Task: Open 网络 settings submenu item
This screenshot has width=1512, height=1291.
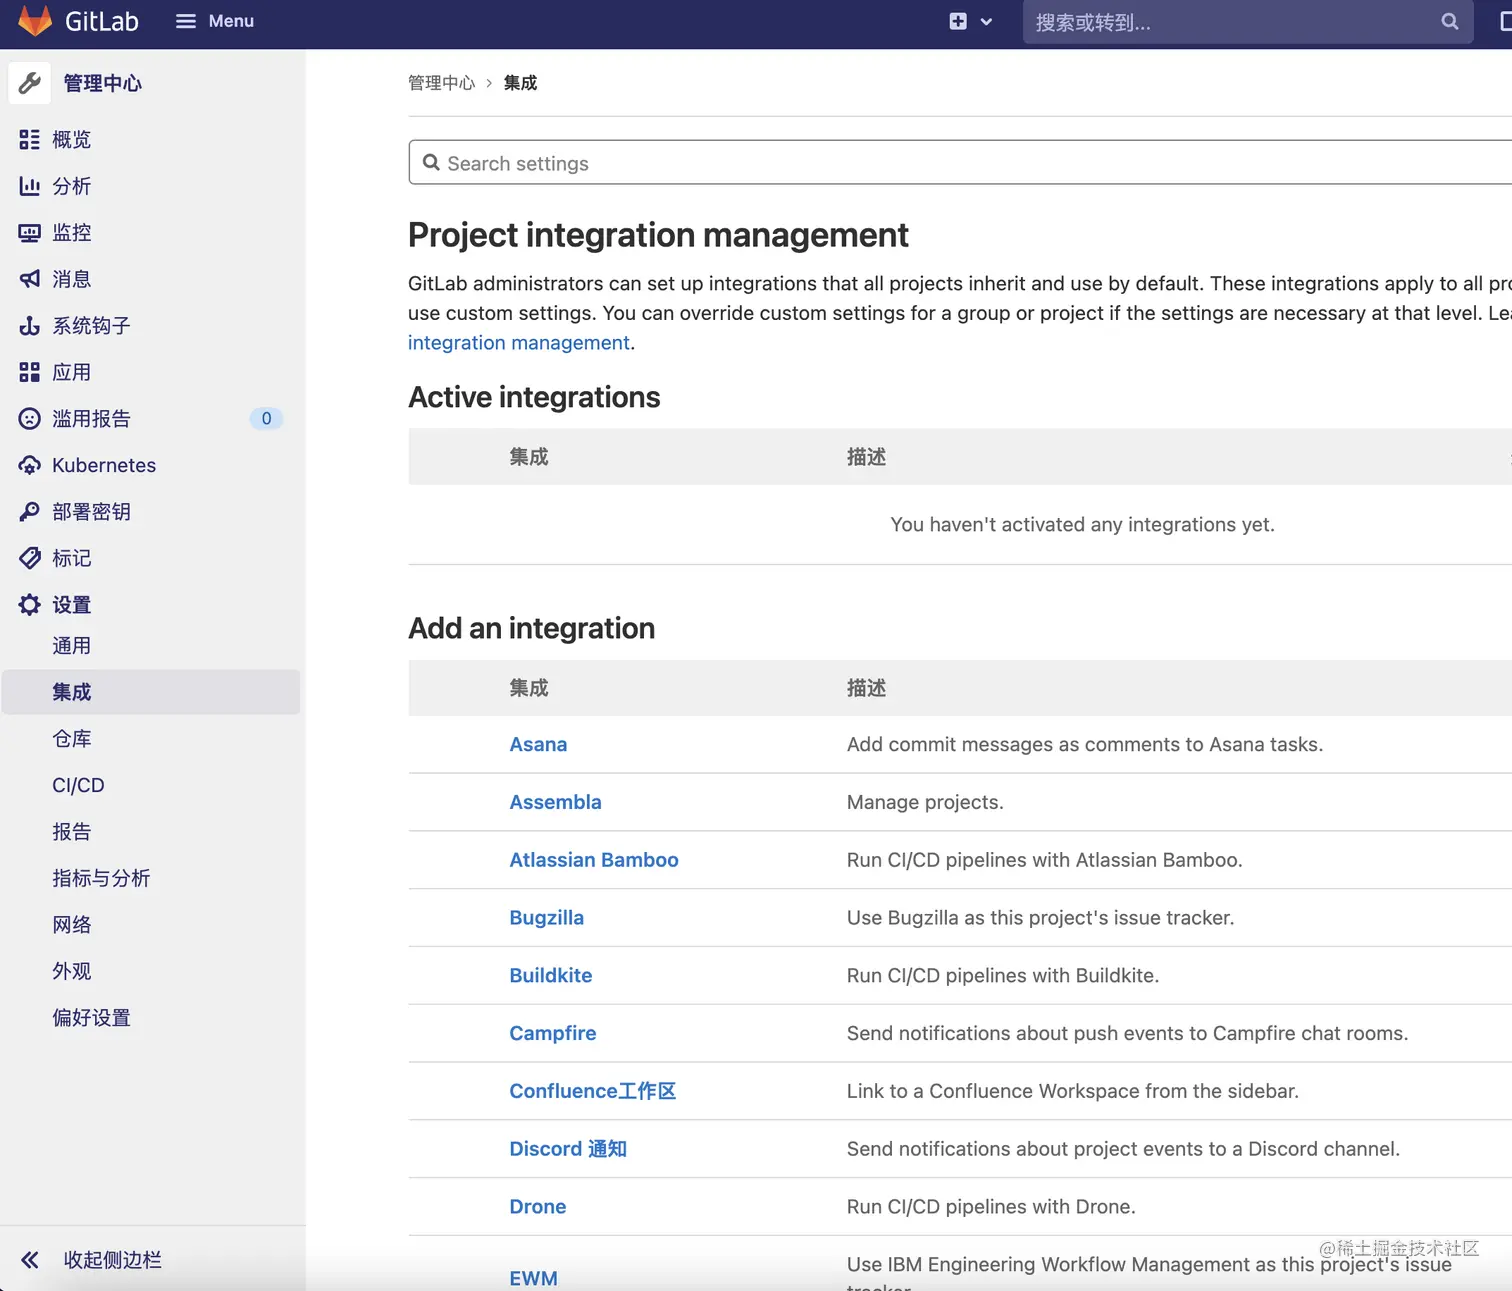Action: click(72, 924)
